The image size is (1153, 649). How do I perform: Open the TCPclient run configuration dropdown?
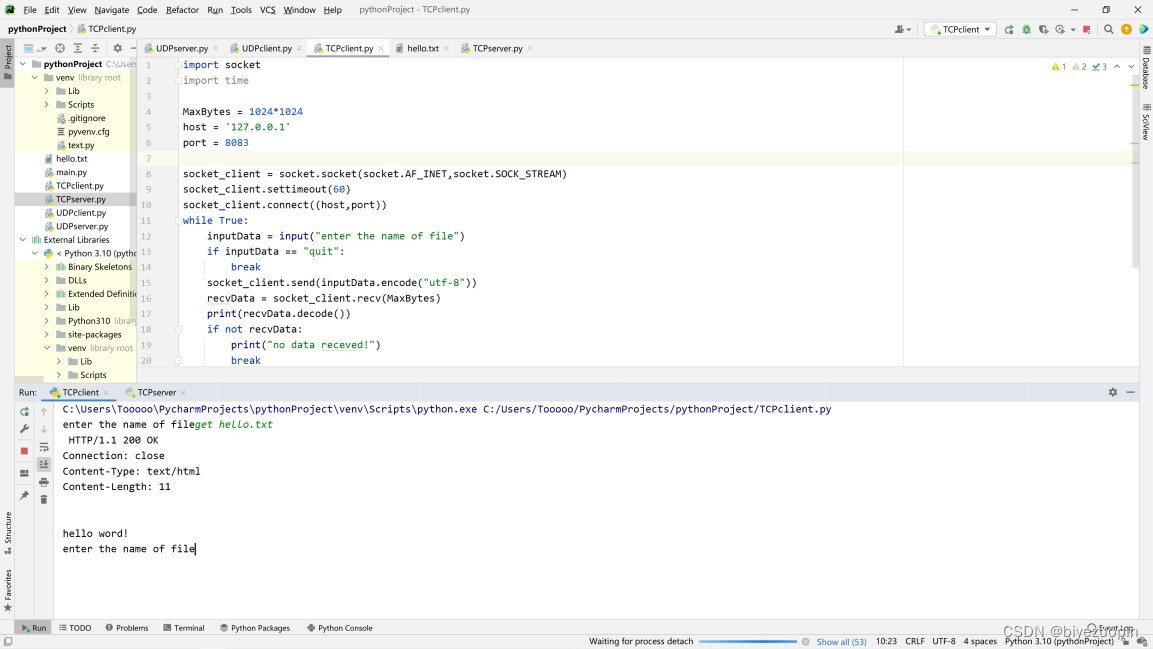(959, 30)
